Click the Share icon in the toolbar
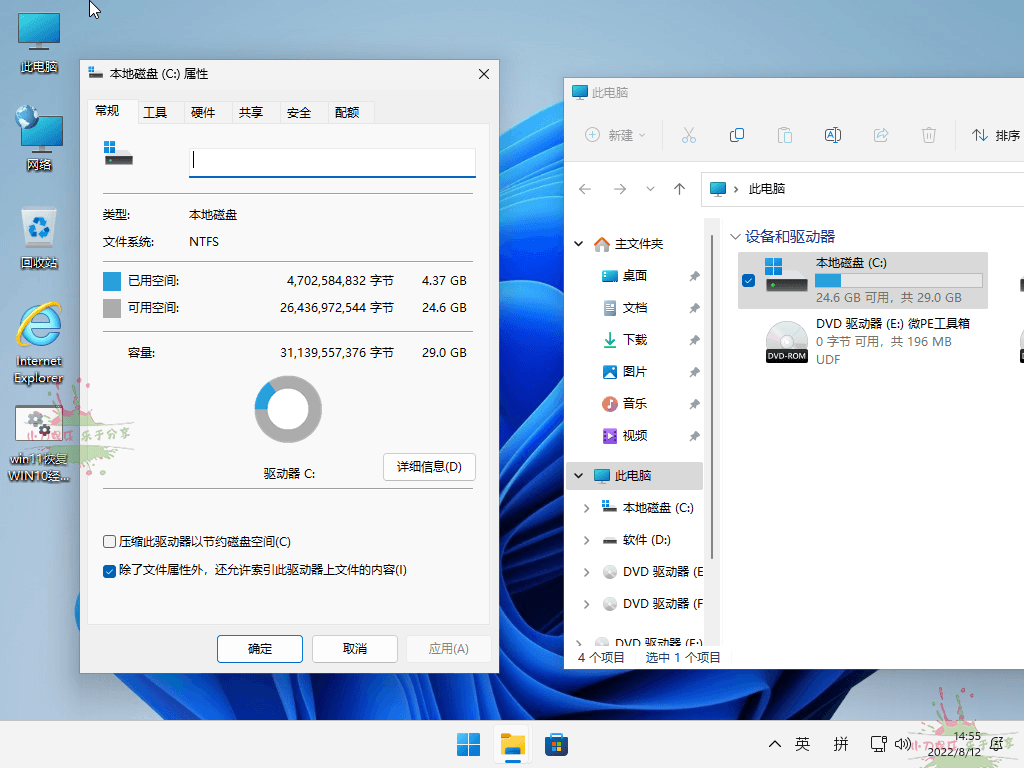Image resolution: width=1024 pixels, height=768 pixels. click(881, 134)
